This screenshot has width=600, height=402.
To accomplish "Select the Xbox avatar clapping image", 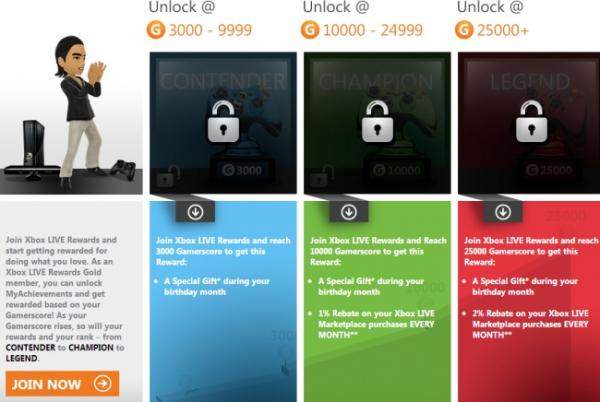I will [80, 111].
